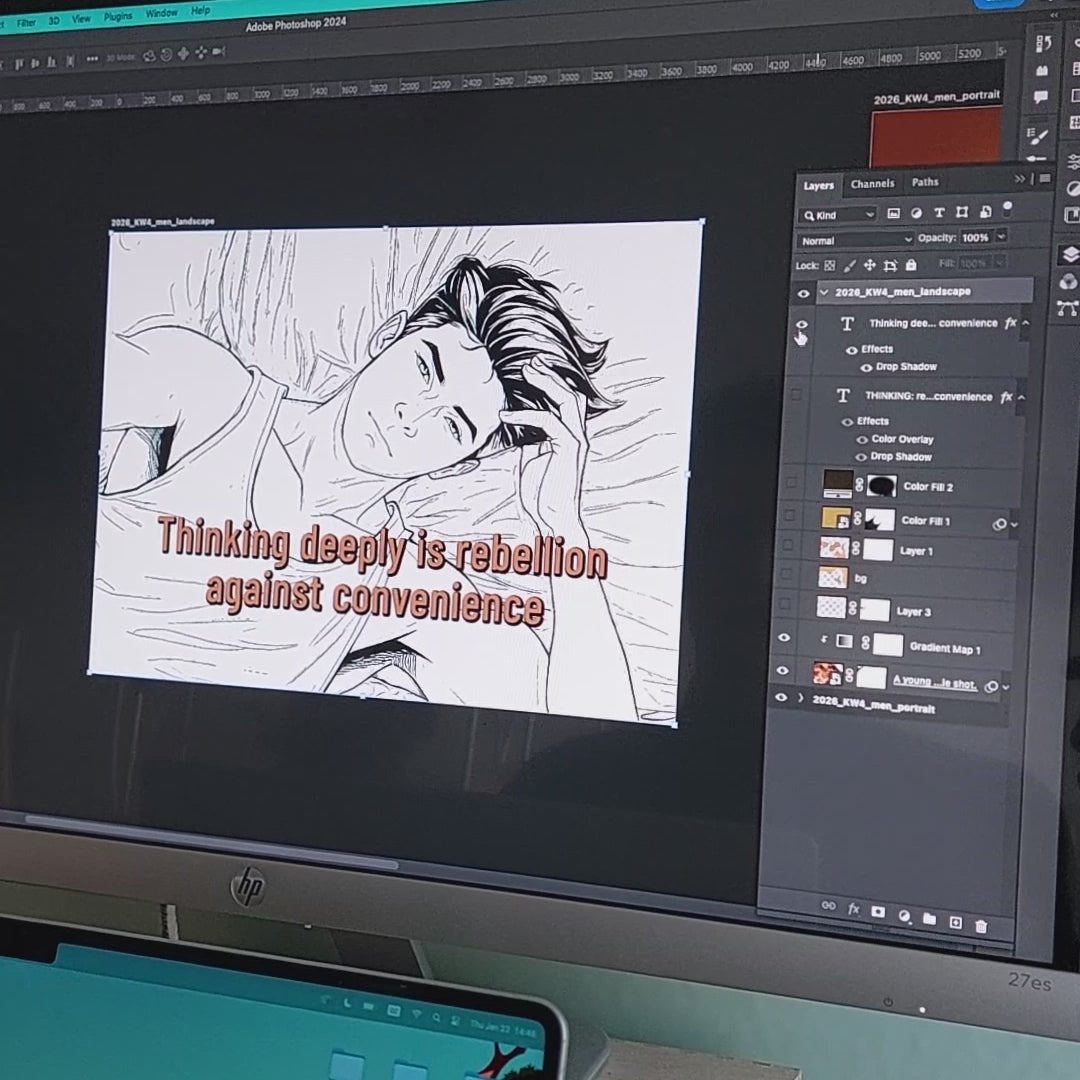
Task: Click the Link layers chain icon
Action: [x=828, y=905]
